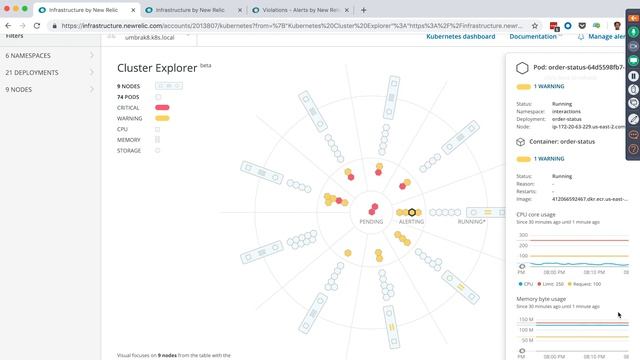Open the red browser extension icon
This screenshot has height=360, width=640.
click(x=554, y=26)
